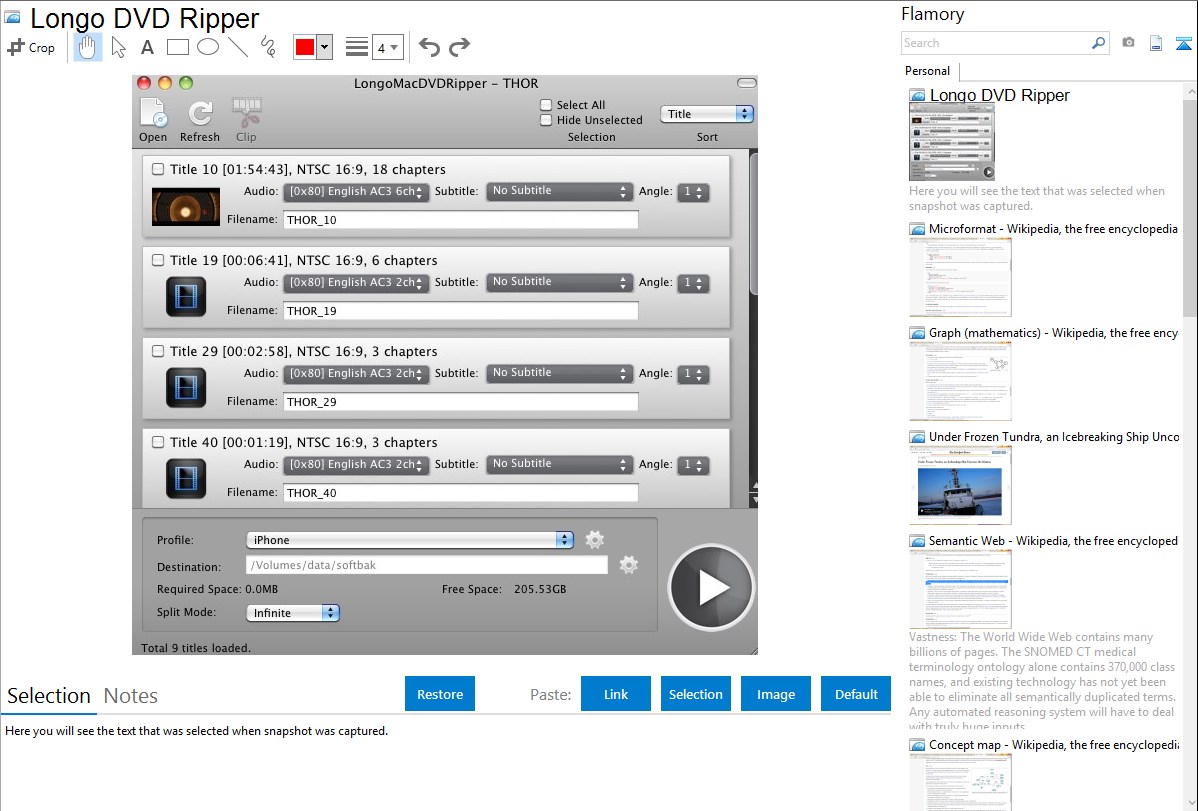Open the Microformat Wikipedia snapshot thumbnail
Image resolution: width=1198 pixels, height=811 pixels.
click(960, 277)
